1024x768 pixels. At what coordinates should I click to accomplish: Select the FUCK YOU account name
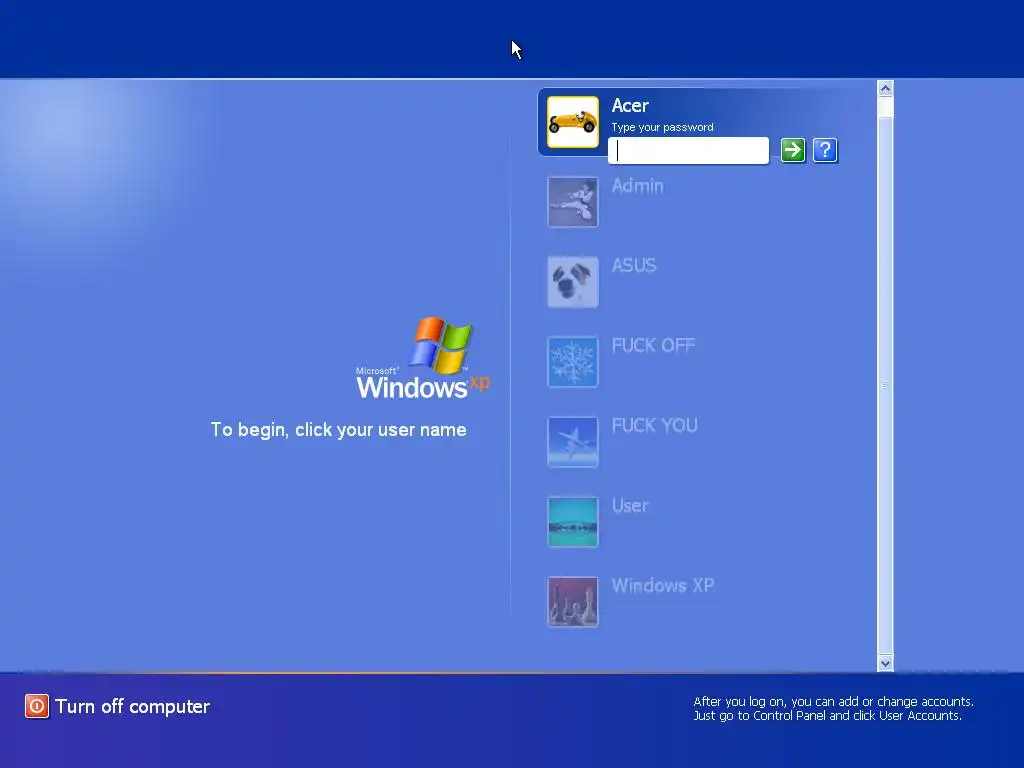654,426
